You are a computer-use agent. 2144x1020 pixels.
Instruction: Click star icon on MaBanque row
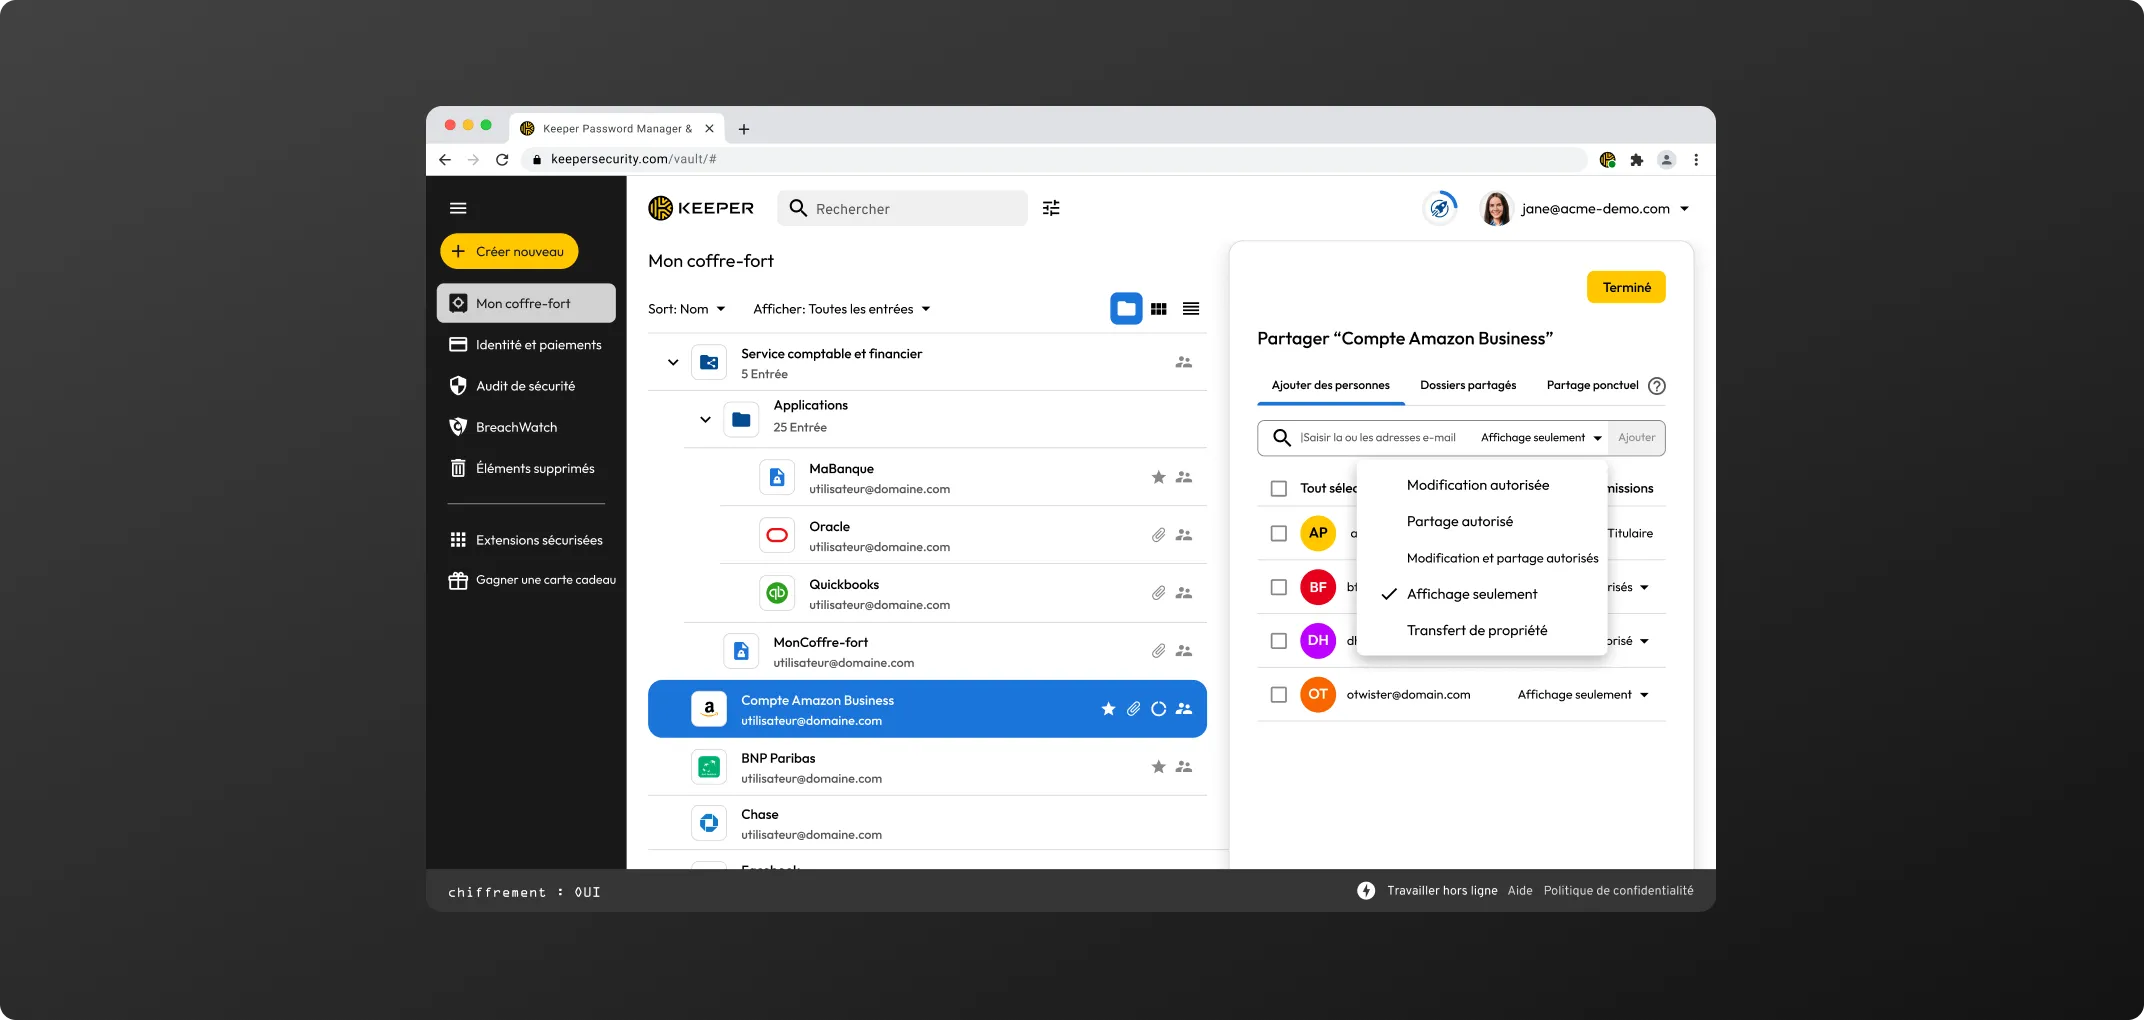pos(1158,477)
